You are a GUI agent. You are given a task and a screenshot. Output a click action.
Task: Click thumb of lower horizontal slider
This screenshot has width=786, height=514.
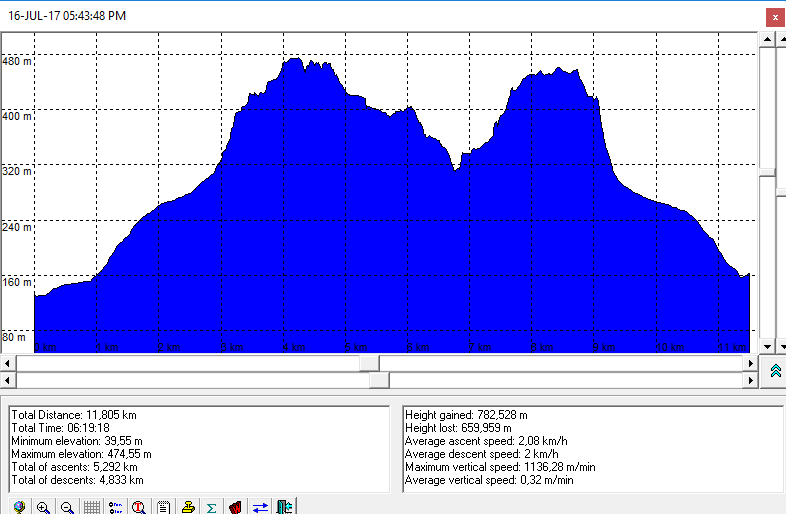pos(379,380)
